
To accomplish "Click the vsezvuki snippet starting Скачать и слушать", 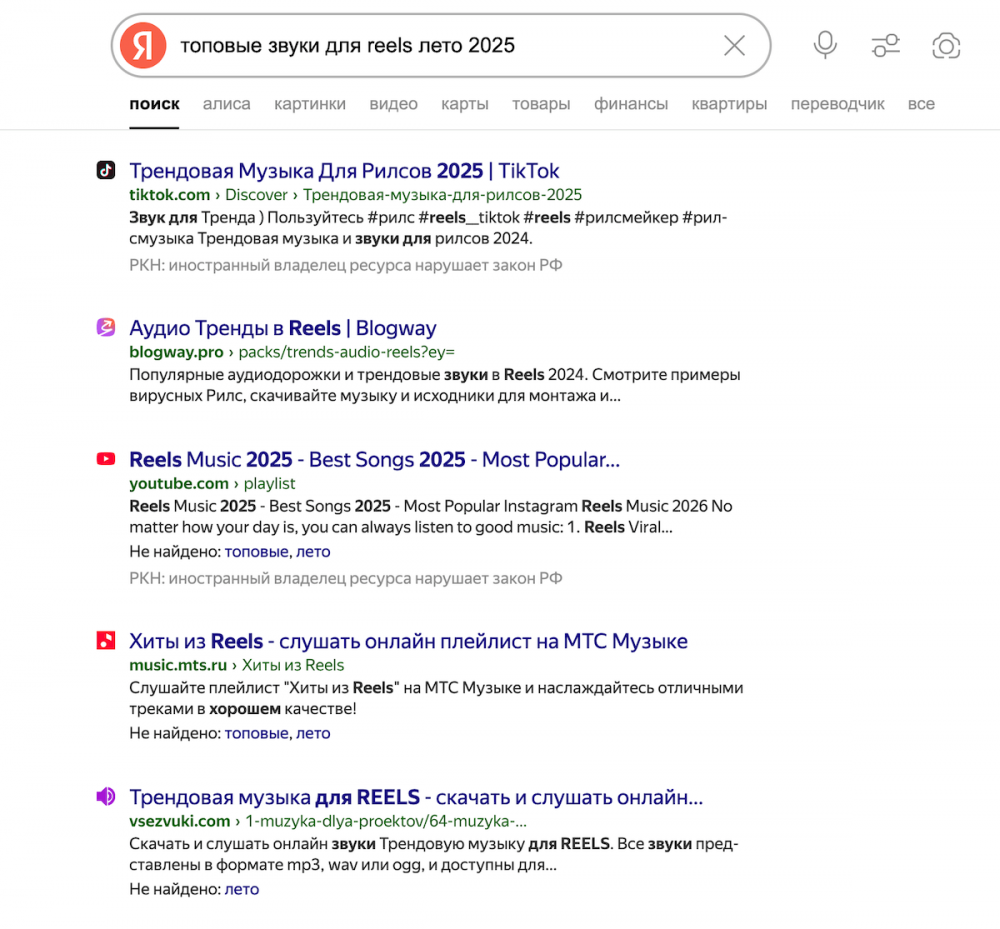I will (434, 854).
